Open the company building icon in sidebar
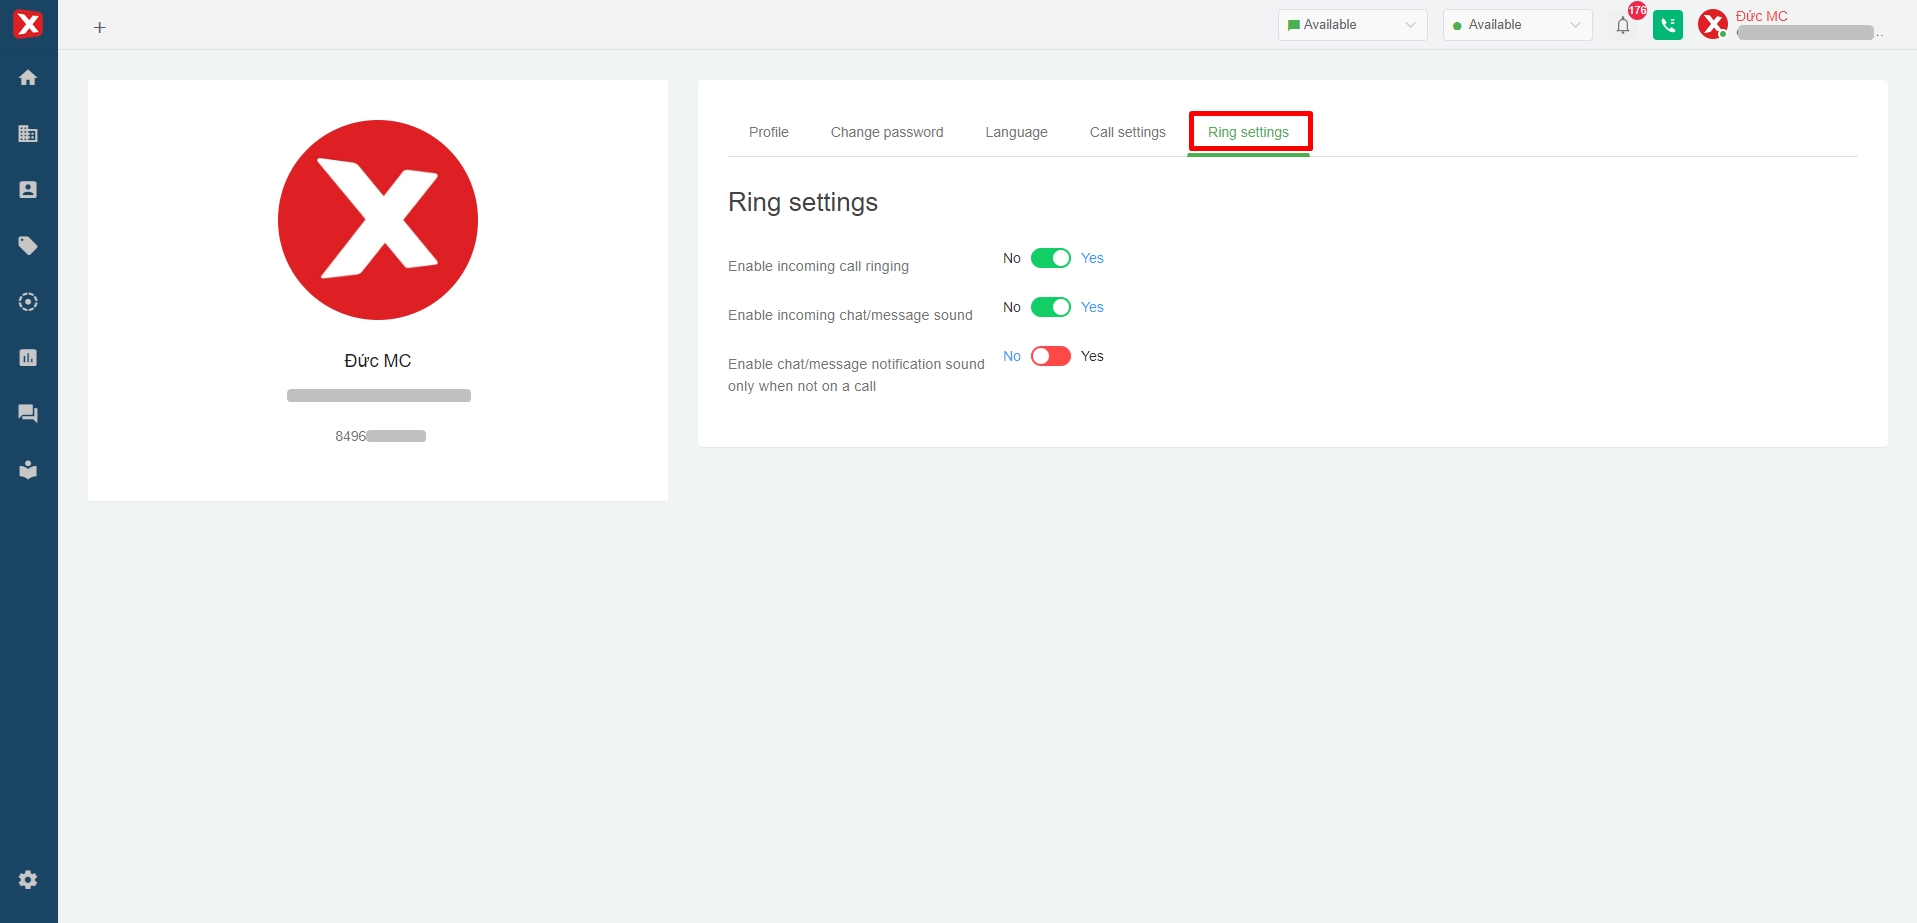This screenshot has width=1917, height=923. [28, 134]
